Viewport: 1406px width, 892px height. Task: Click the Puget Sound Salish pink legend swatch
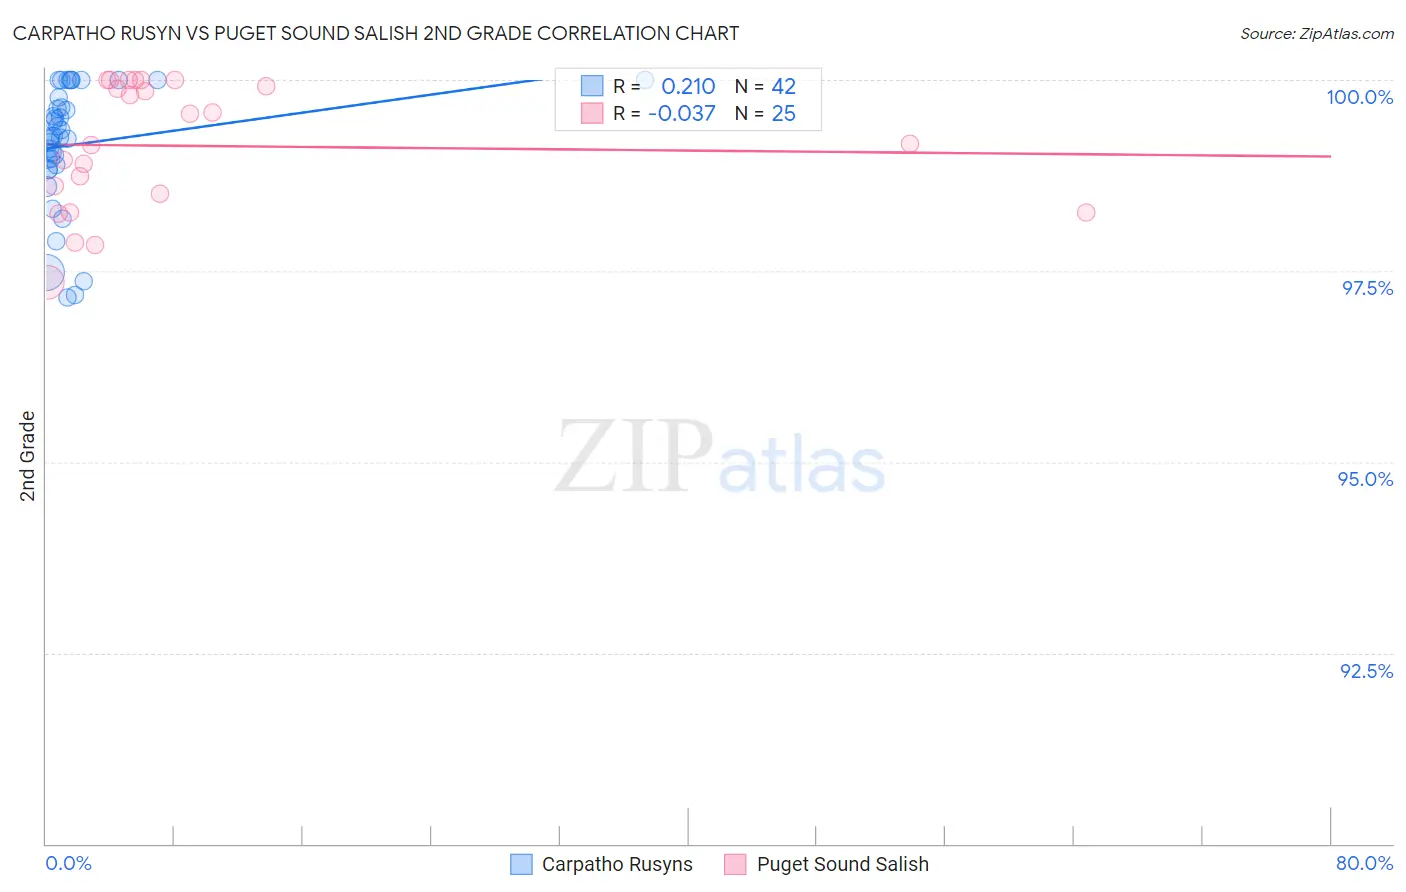pos(736,864)
